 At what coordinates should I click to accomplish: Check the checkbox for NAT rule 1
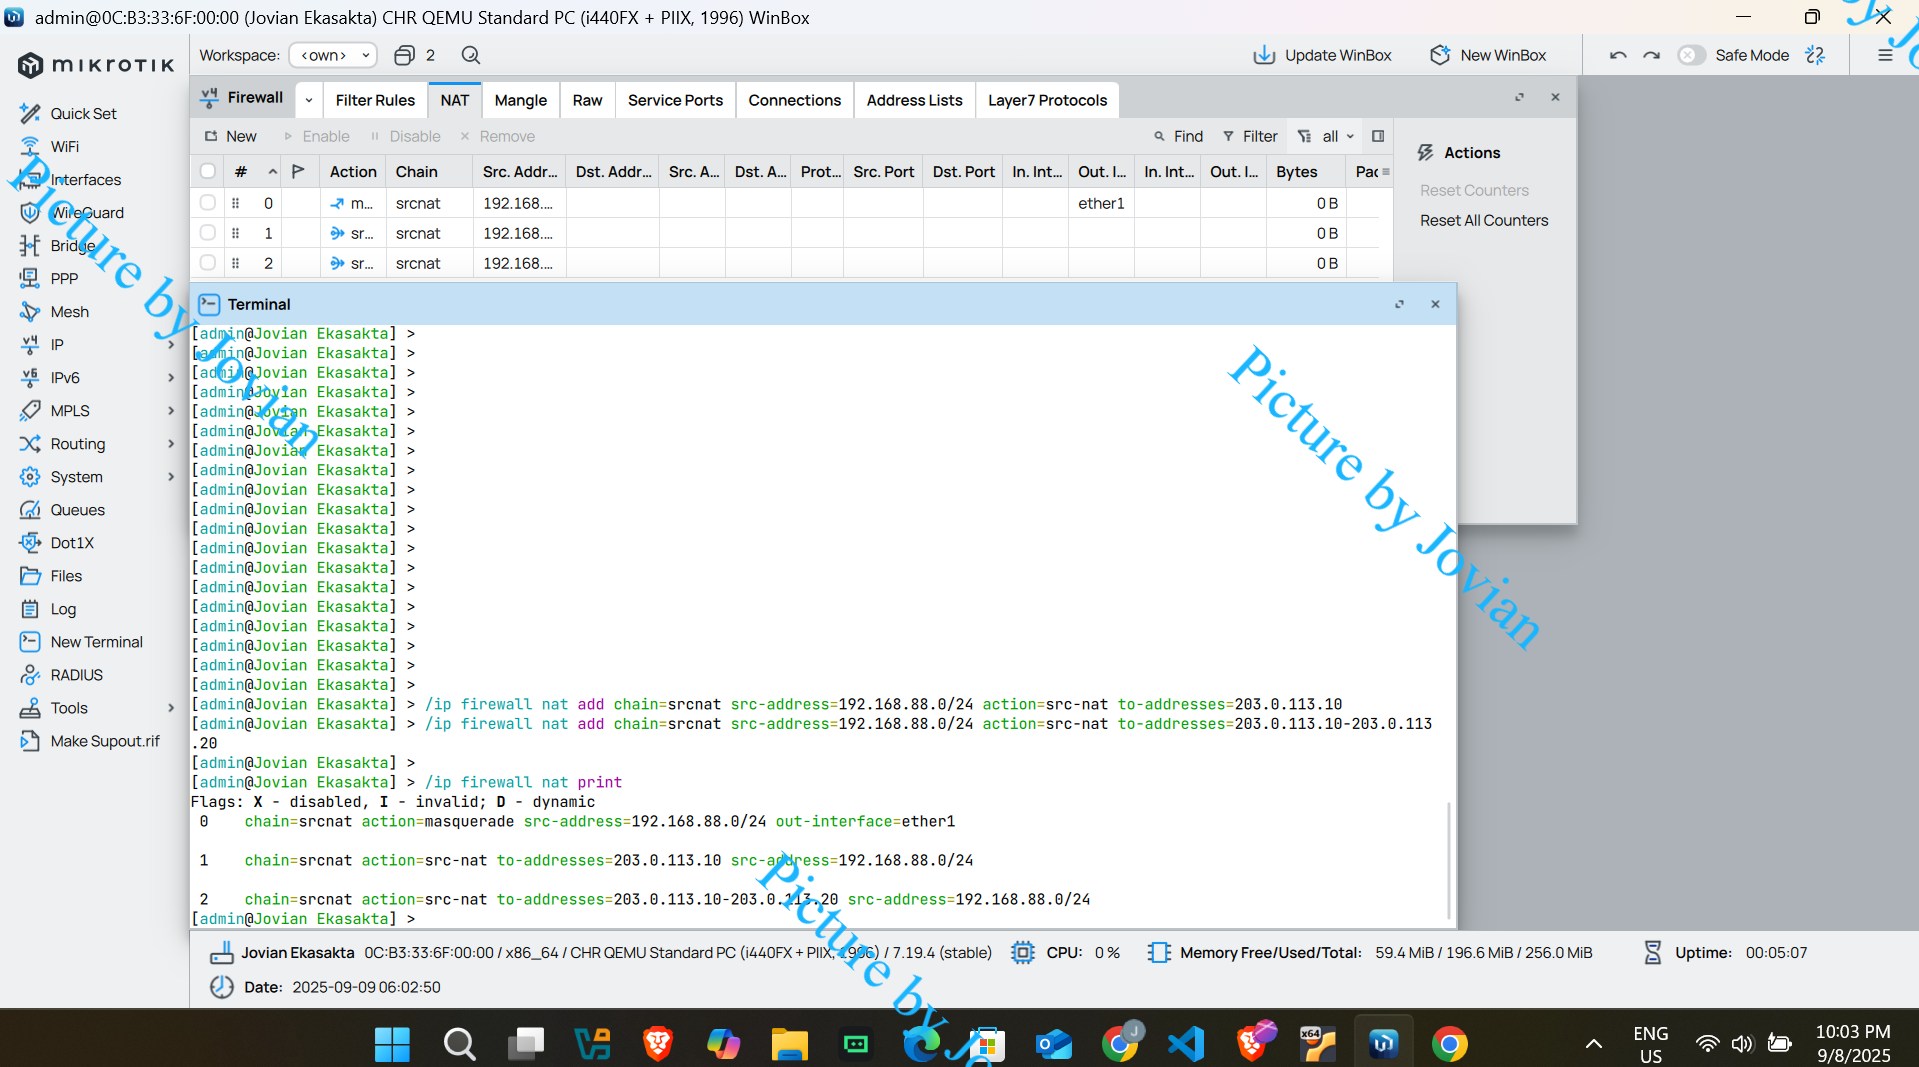tap(208, 232)
